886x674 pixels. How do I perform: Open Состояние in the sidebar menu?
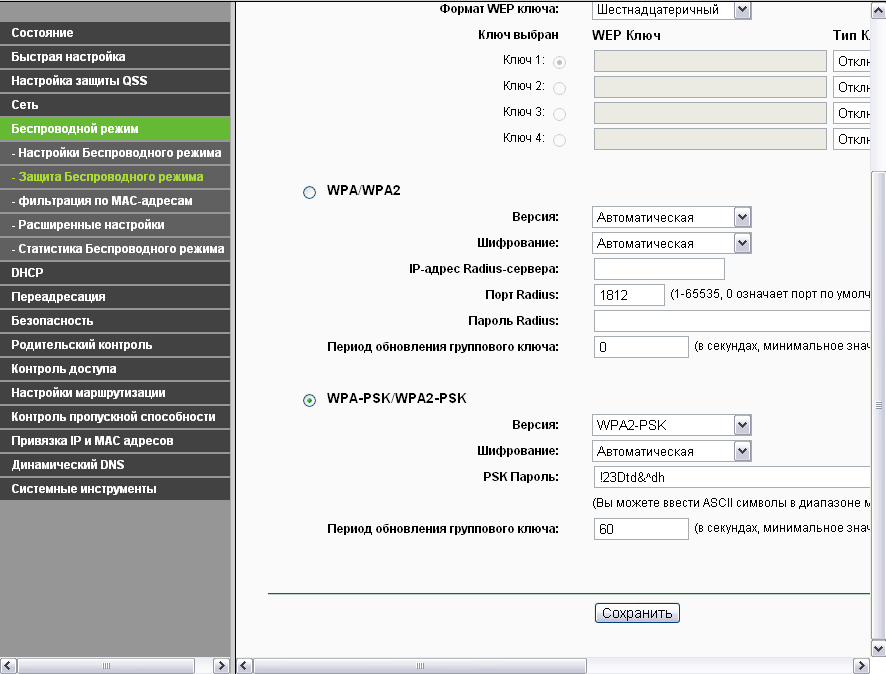tap(115, 33)
